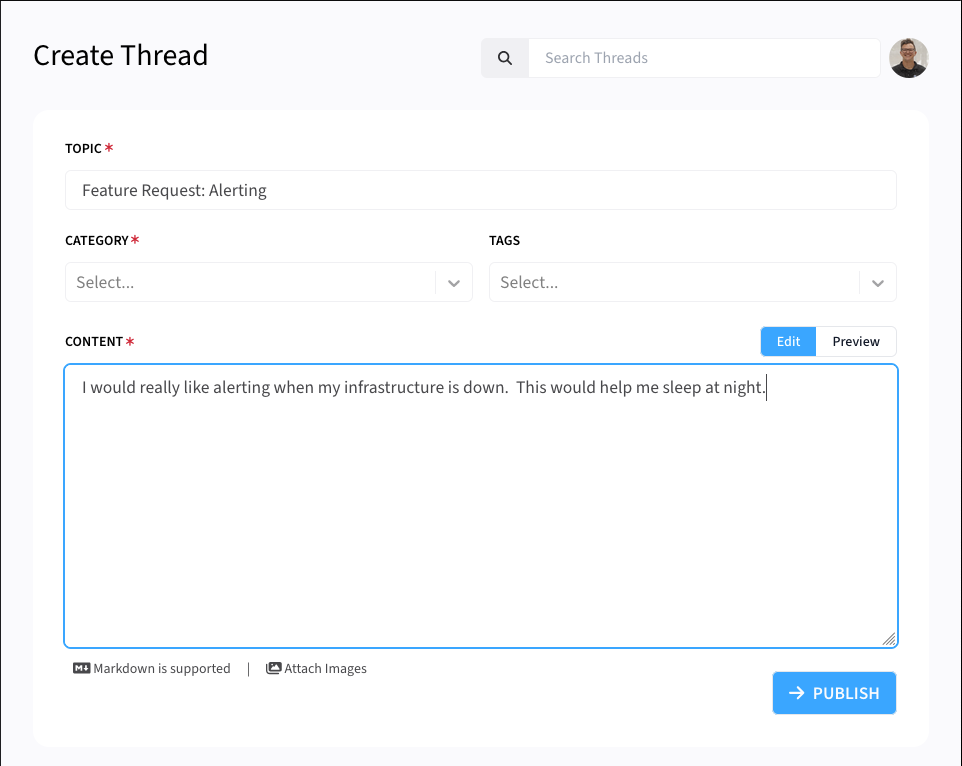Click the picture icon beside Attach Images
This screenshot has height=766, width=962.
(x=273, y=669)
